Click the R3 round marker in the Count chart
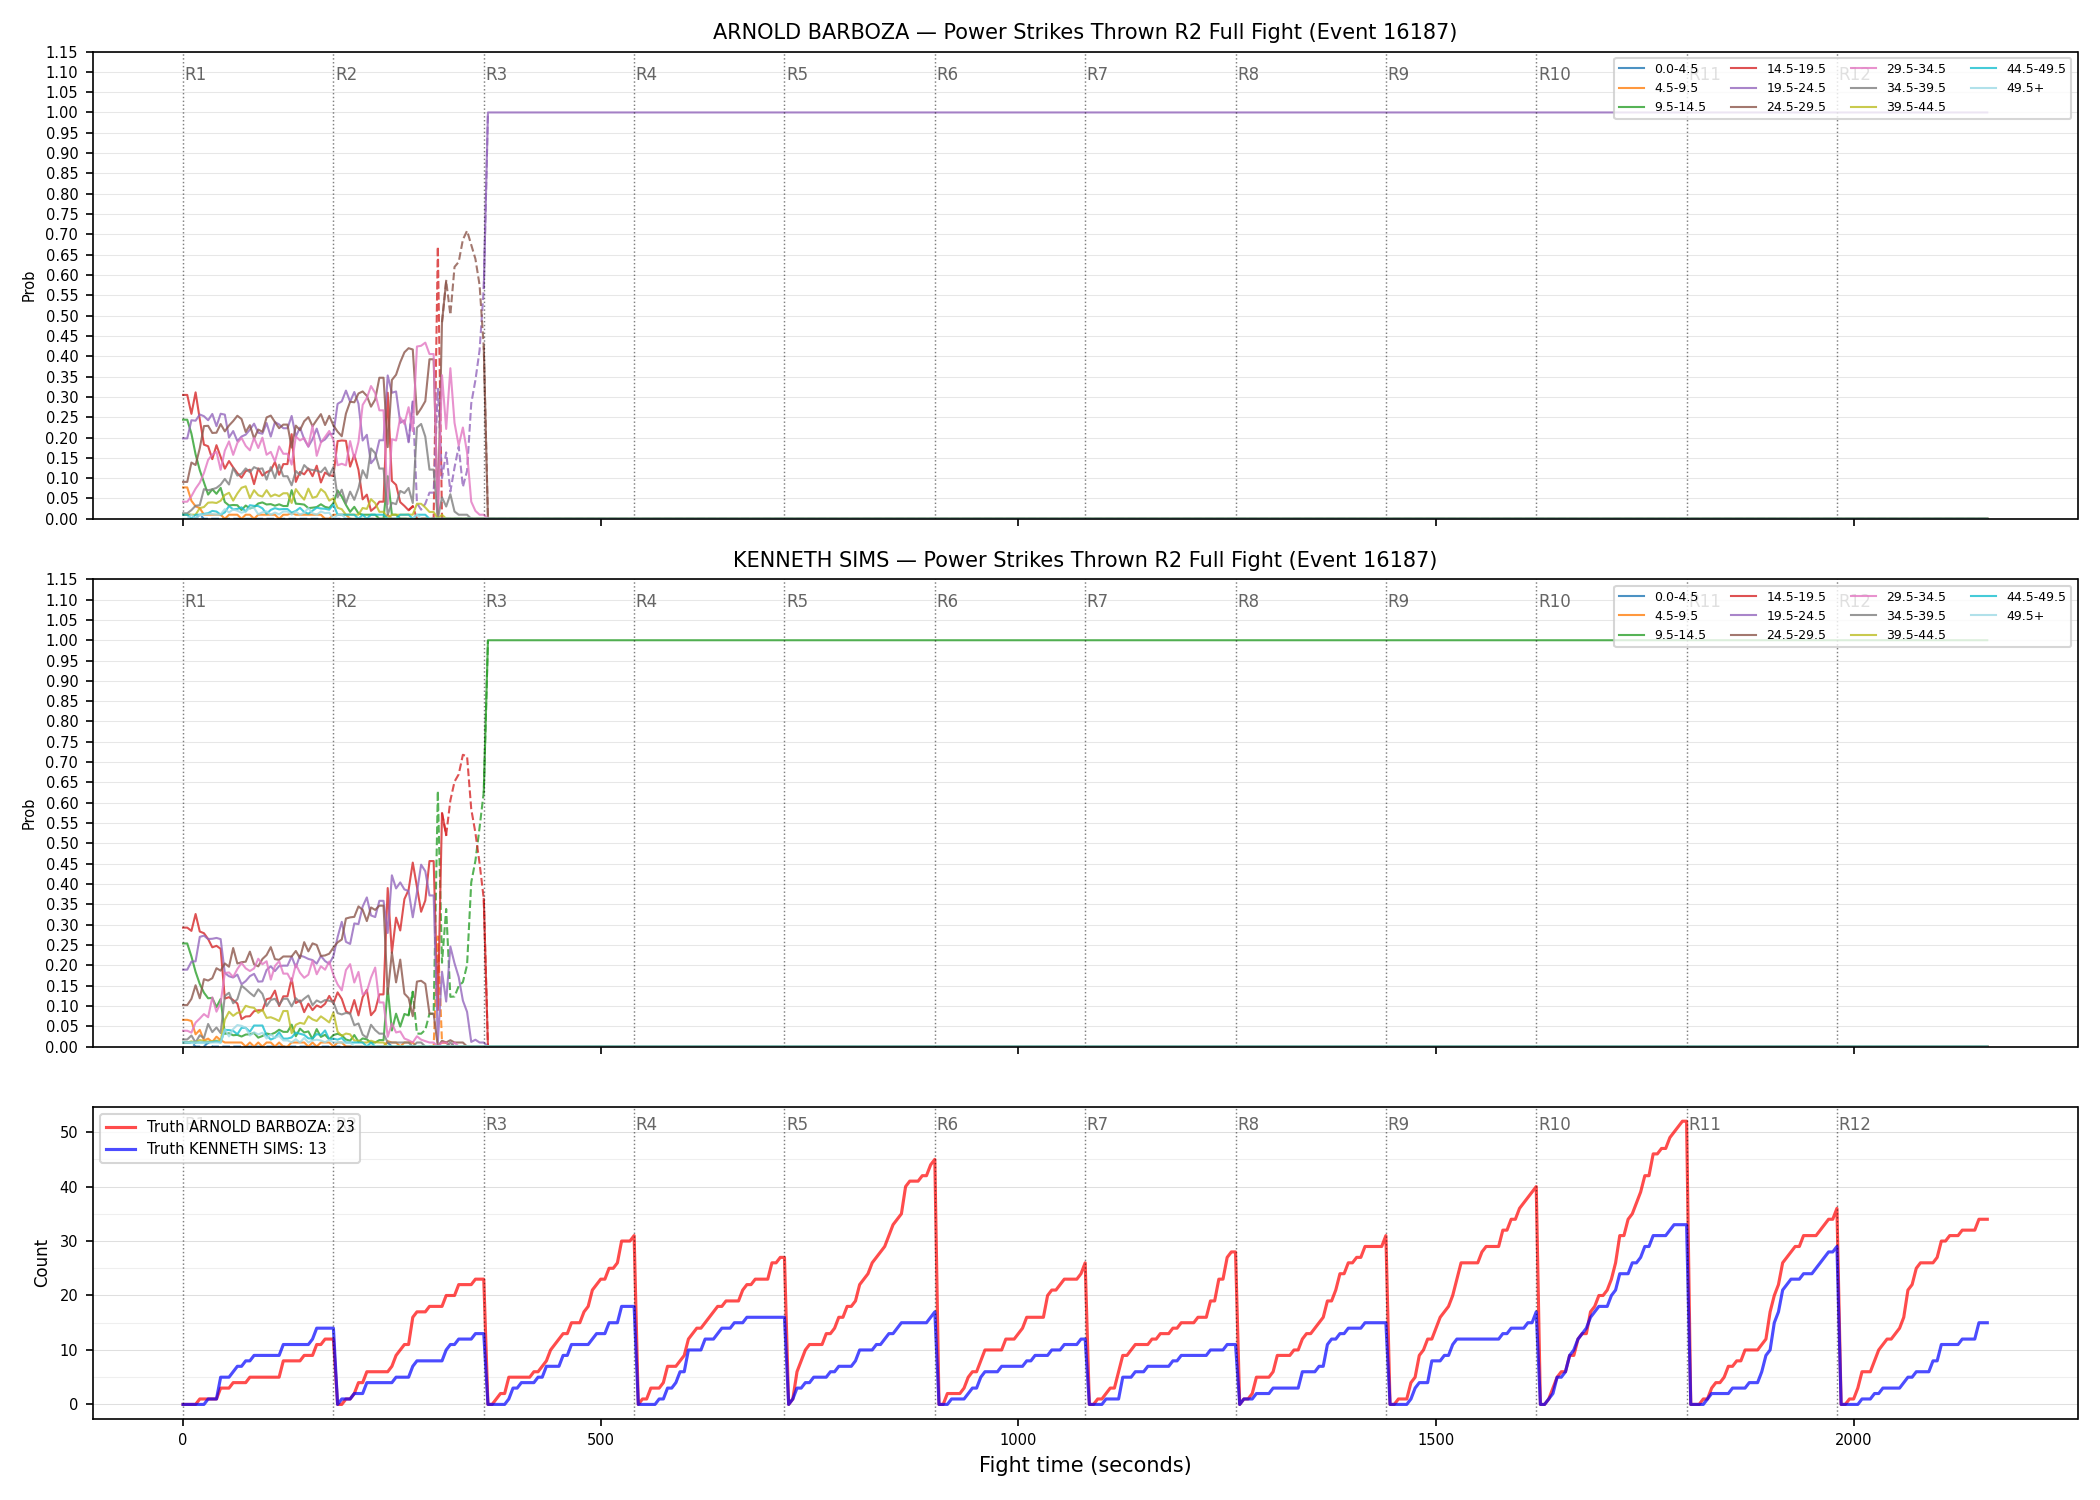 click(496, 1124)
